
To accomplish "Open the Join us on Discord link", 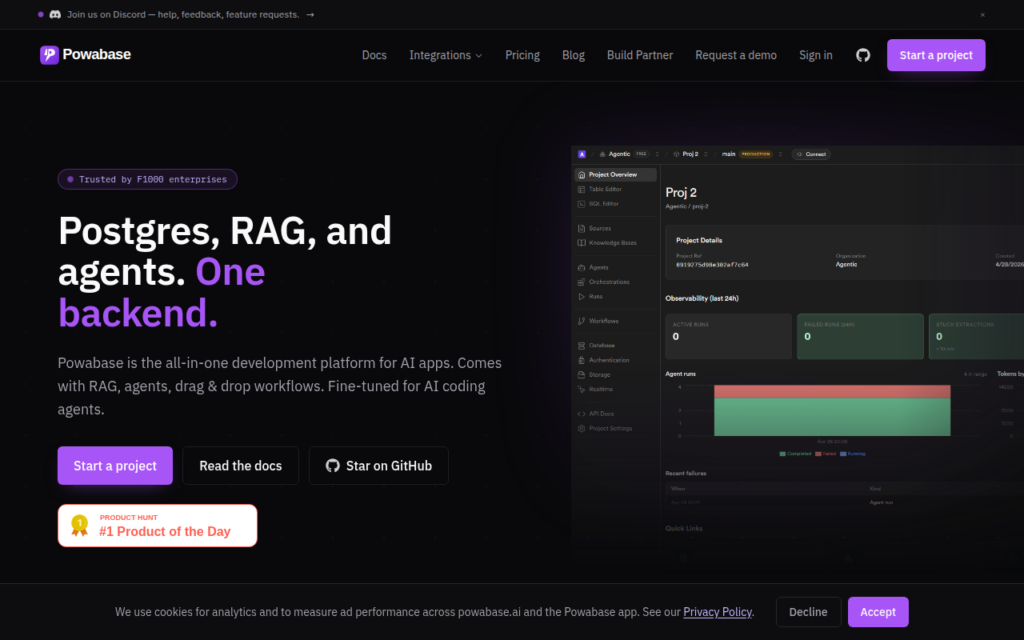I will point(184,14).
